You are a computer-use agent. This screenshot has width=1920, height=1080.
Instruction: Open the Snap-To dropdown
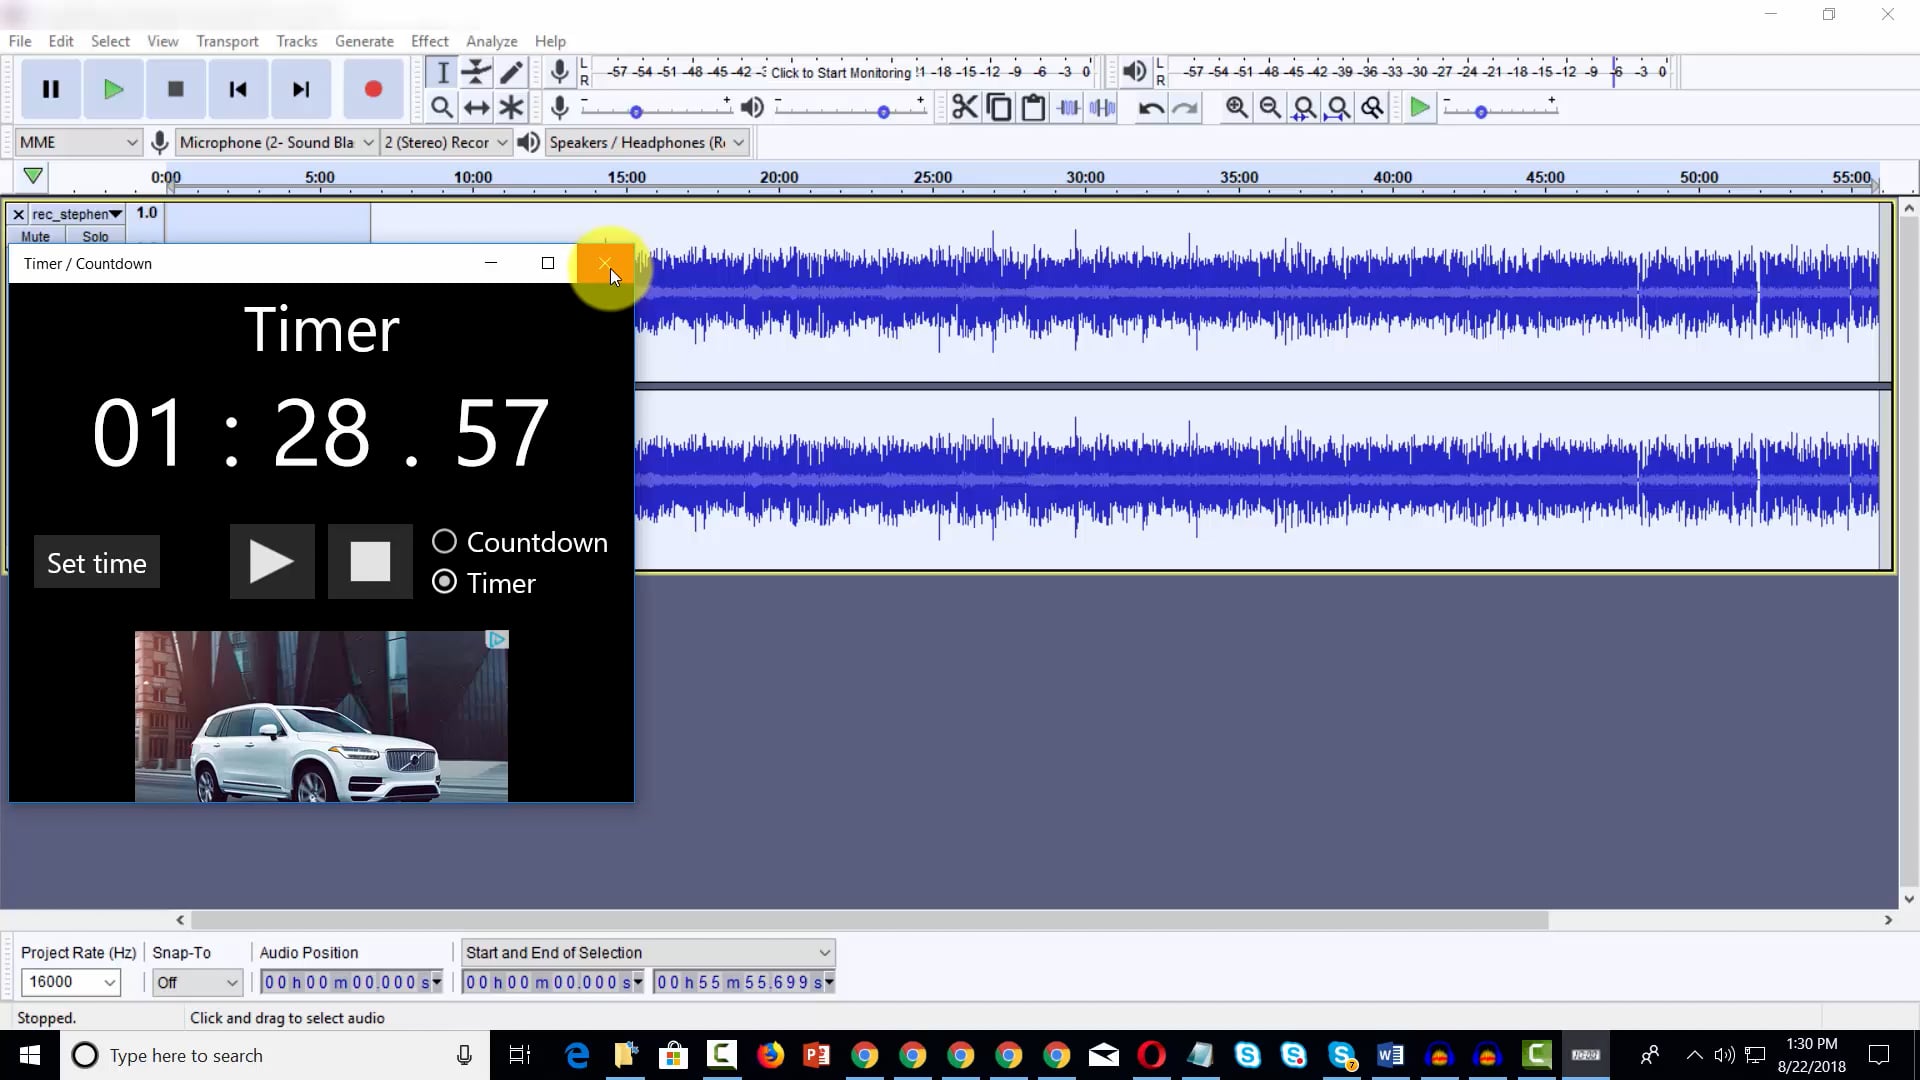(x=196, y=982)
